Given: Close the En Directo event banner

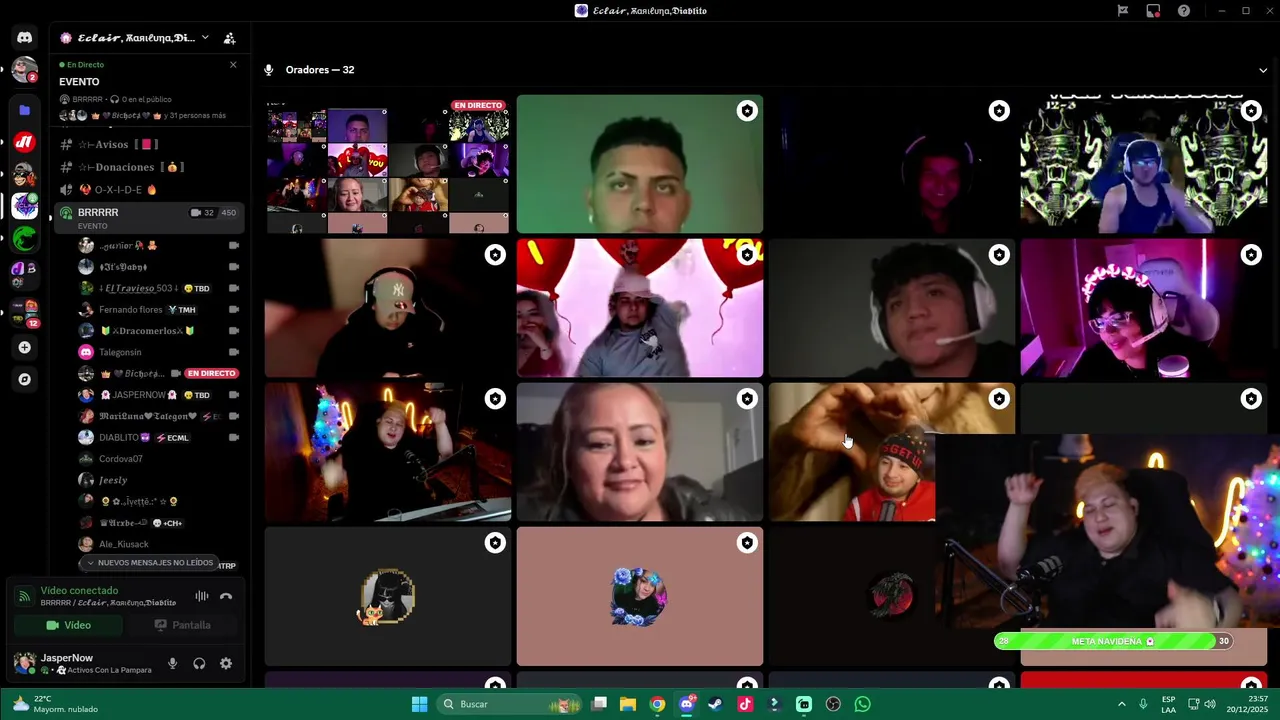Looking at the screenshot, I should (x=233, y=65).
